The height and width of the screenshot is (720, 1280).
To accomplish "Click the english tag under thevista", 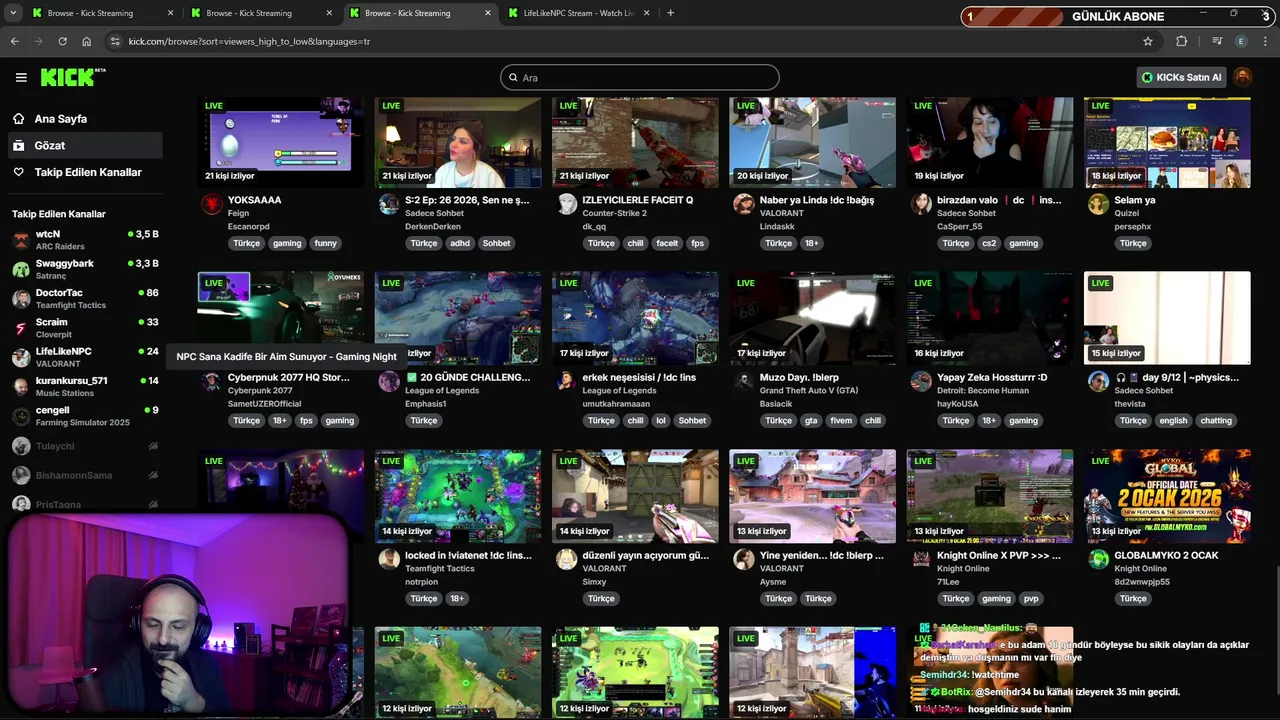I will (1173, 421).
